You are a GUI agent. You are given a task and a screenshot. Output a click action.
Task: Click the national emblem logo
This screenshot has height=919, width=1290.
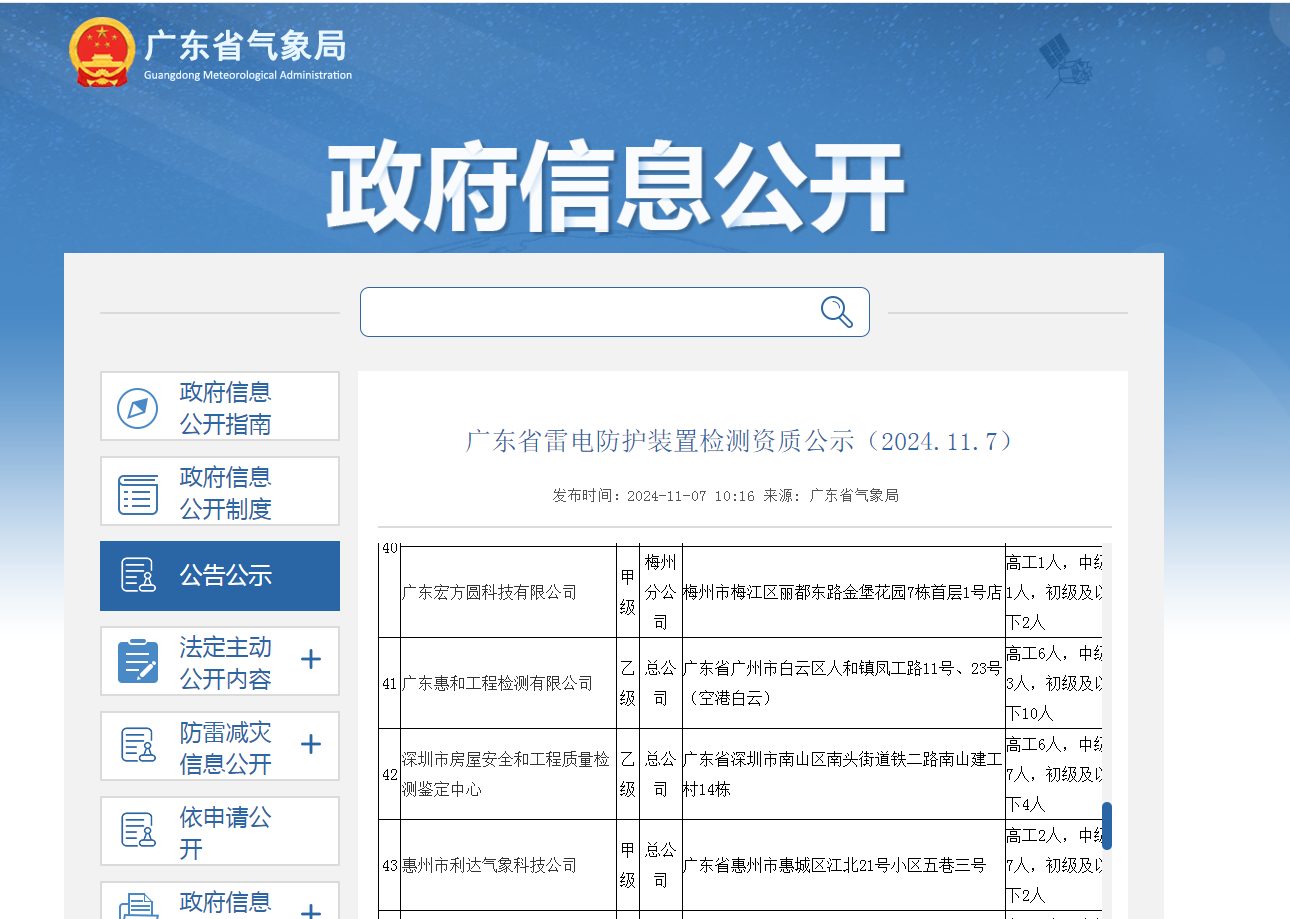(102, 53)
